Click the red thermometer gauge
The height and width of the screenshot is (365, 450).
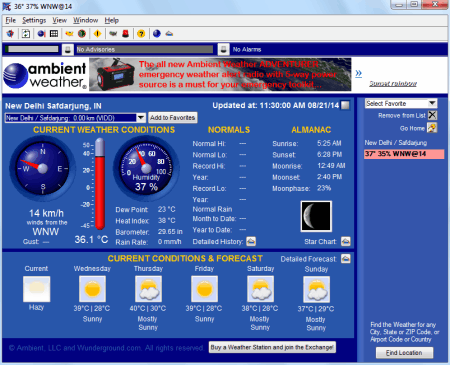[x=100, y=184]
